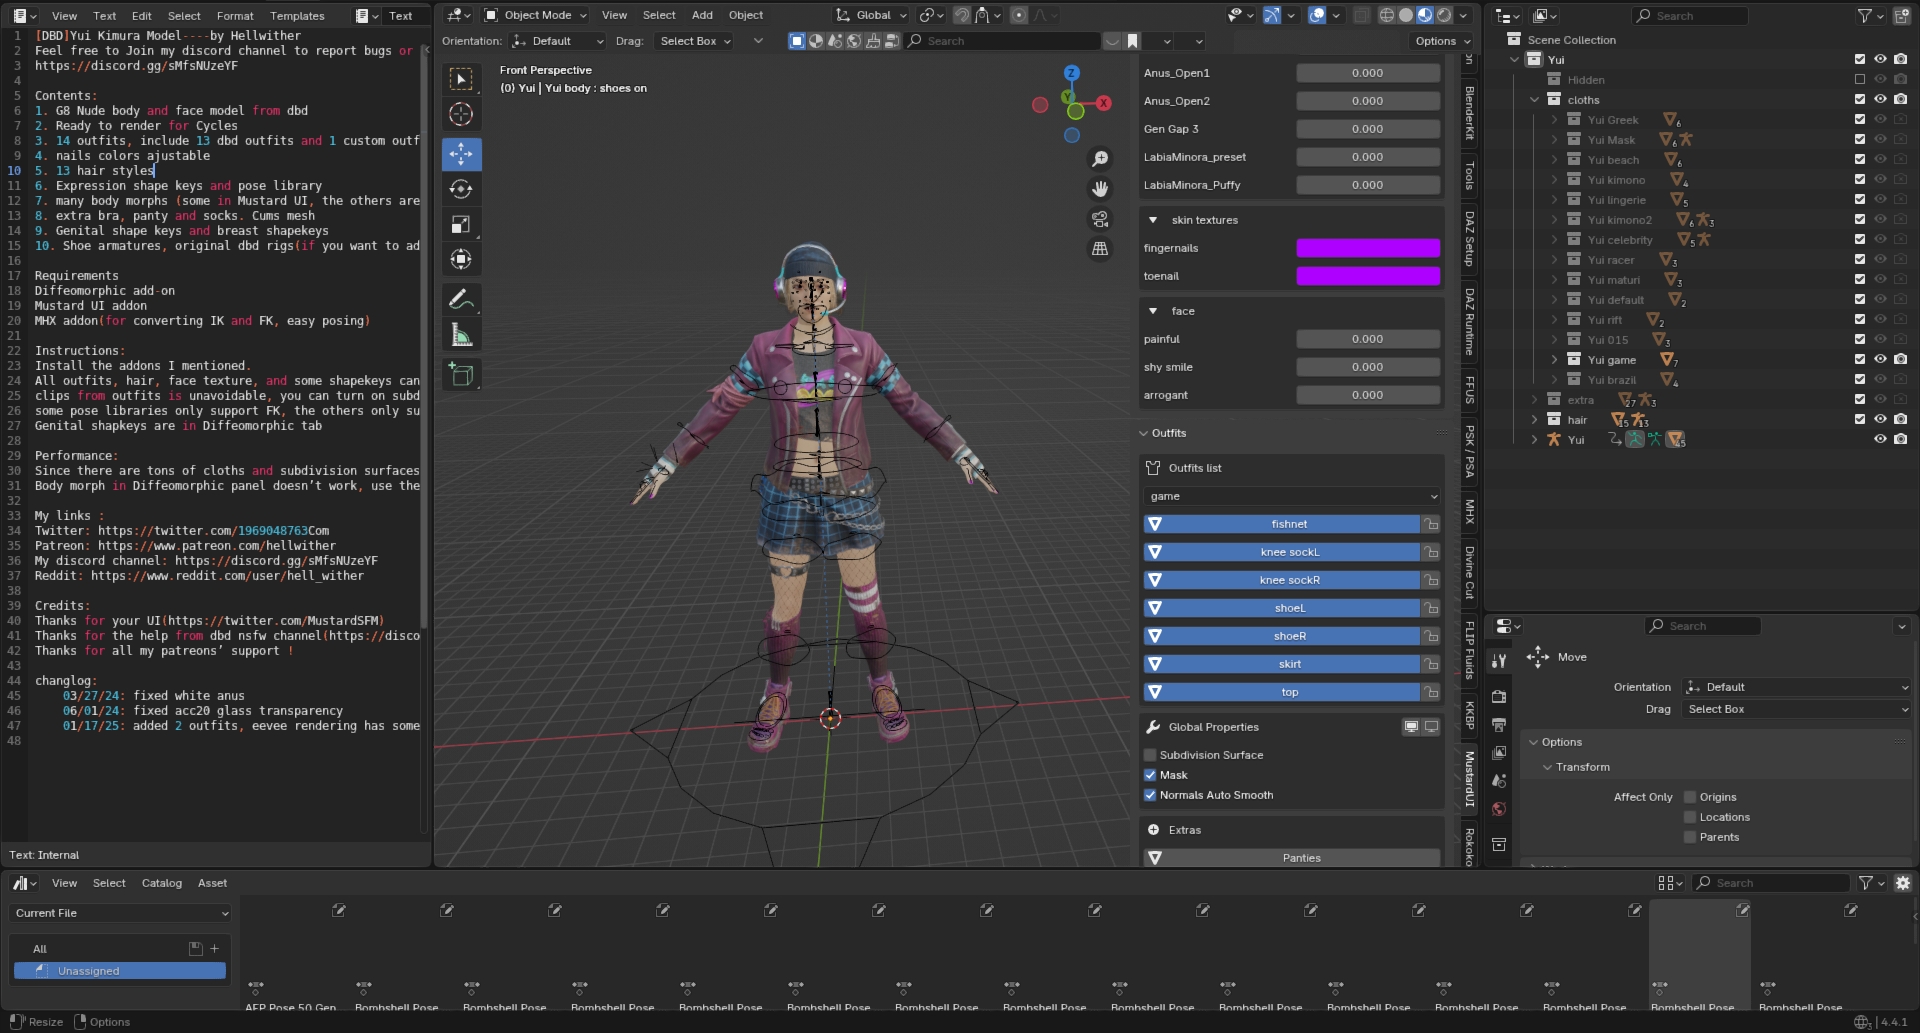The image size is (1920, 1033).
Task: Uncheck Normals Auto Smooth checkbox
Action: (x=1150, y=795)
